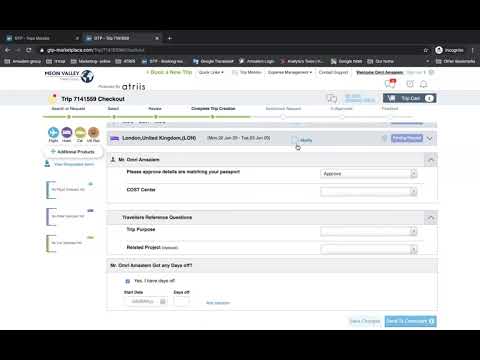Open Other bookmarks folder
The height and width of the screenshot is (360, 480).
point(456,61)
